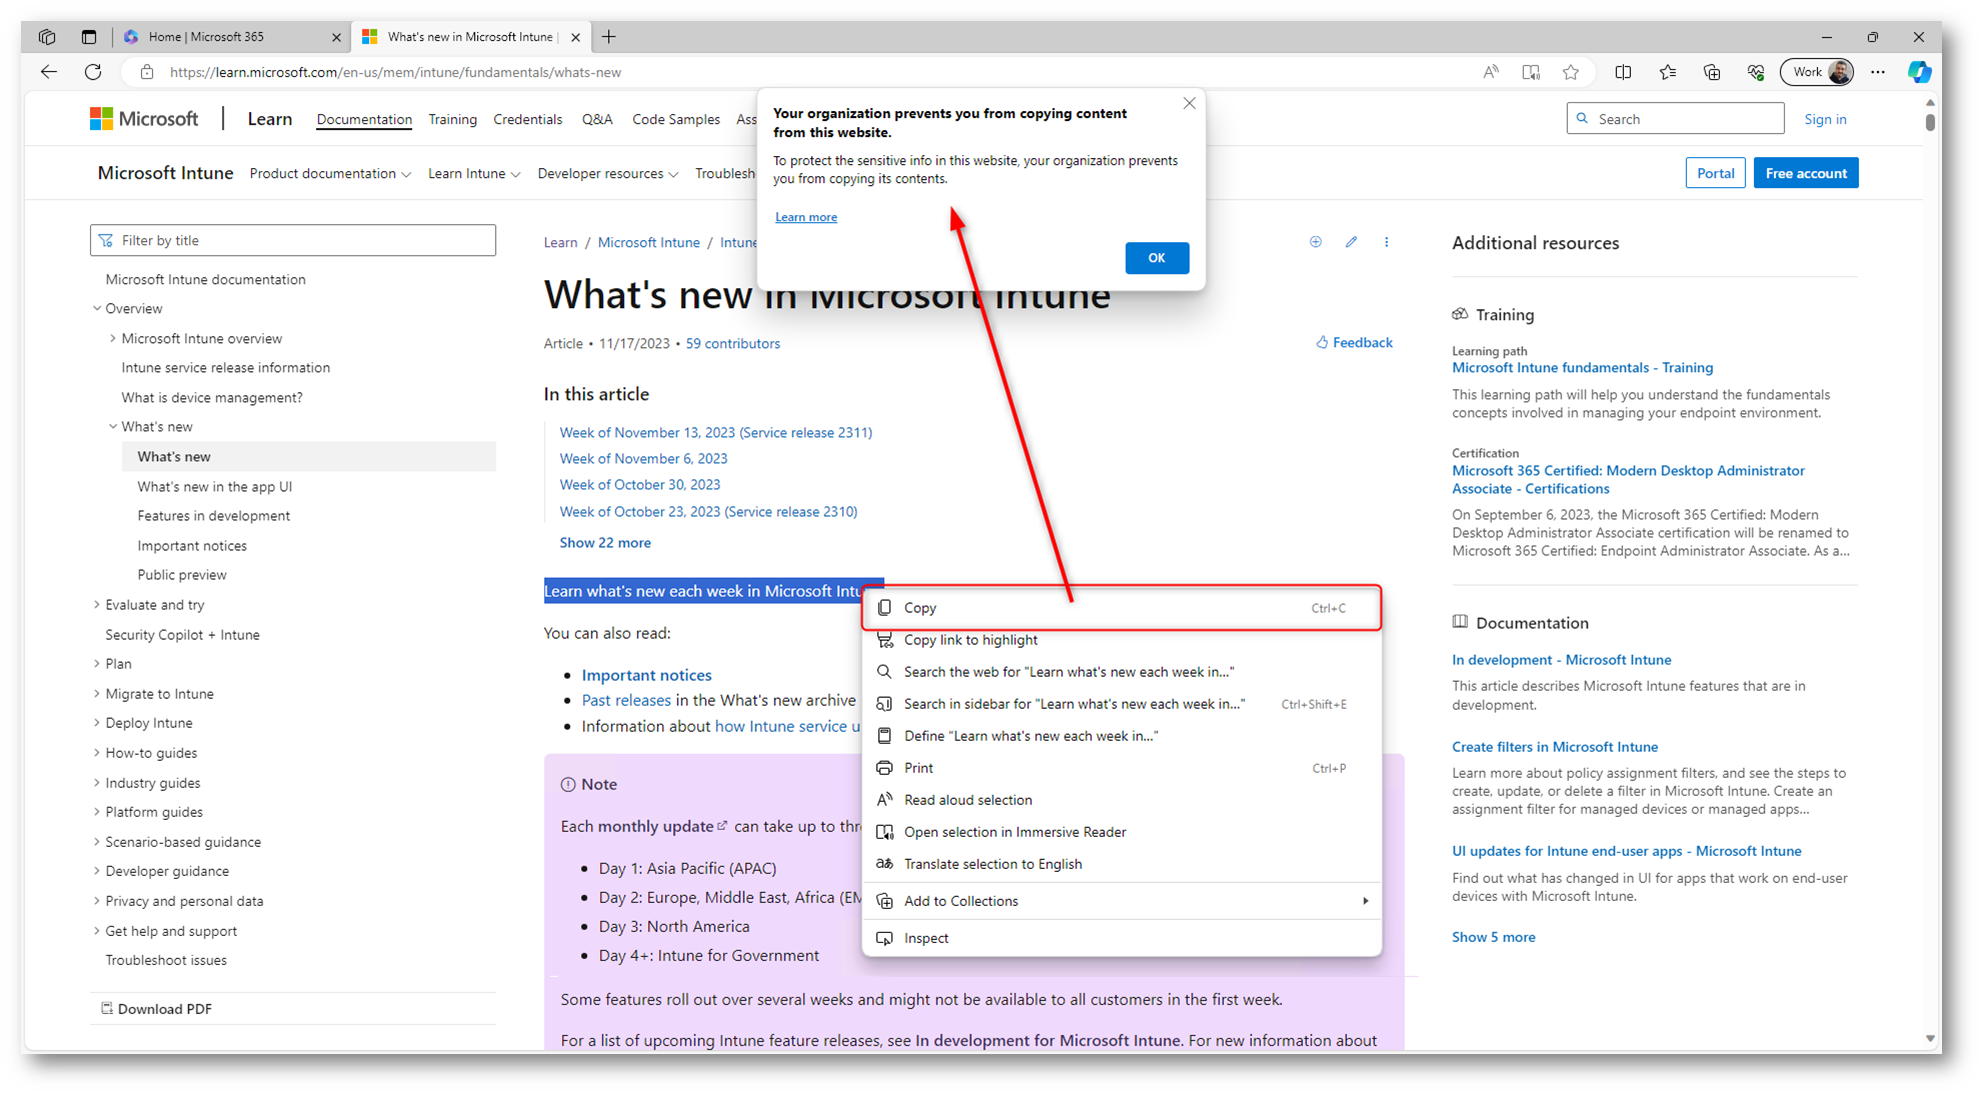Click the Filter by title input field
1984x1096 pixels.
(293, 240)
